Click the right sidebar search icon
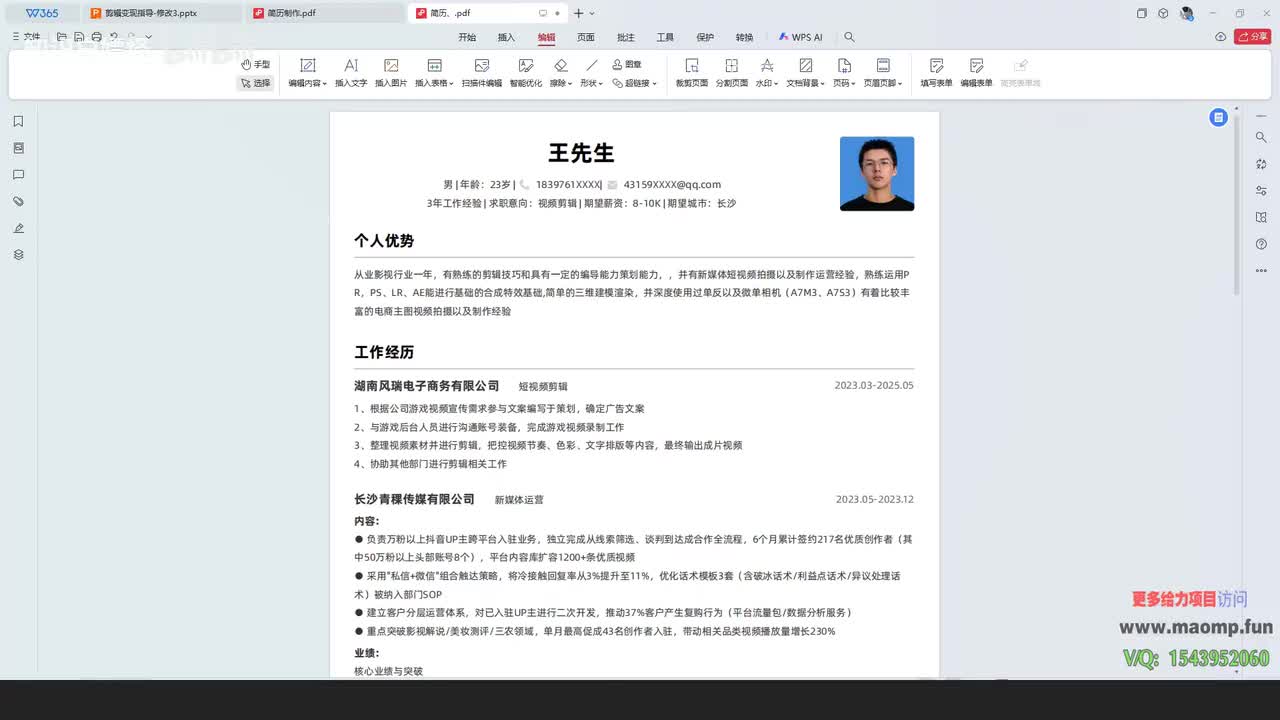This screenshot has height=720, width=1280. point(1261,137)
